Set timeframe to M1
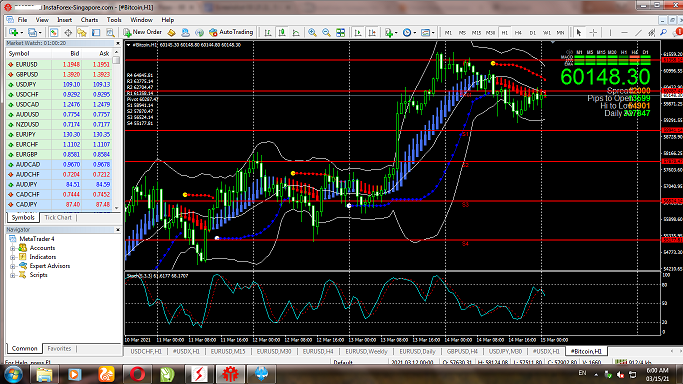Screen dimensions: 683x384 click(448, 33)
